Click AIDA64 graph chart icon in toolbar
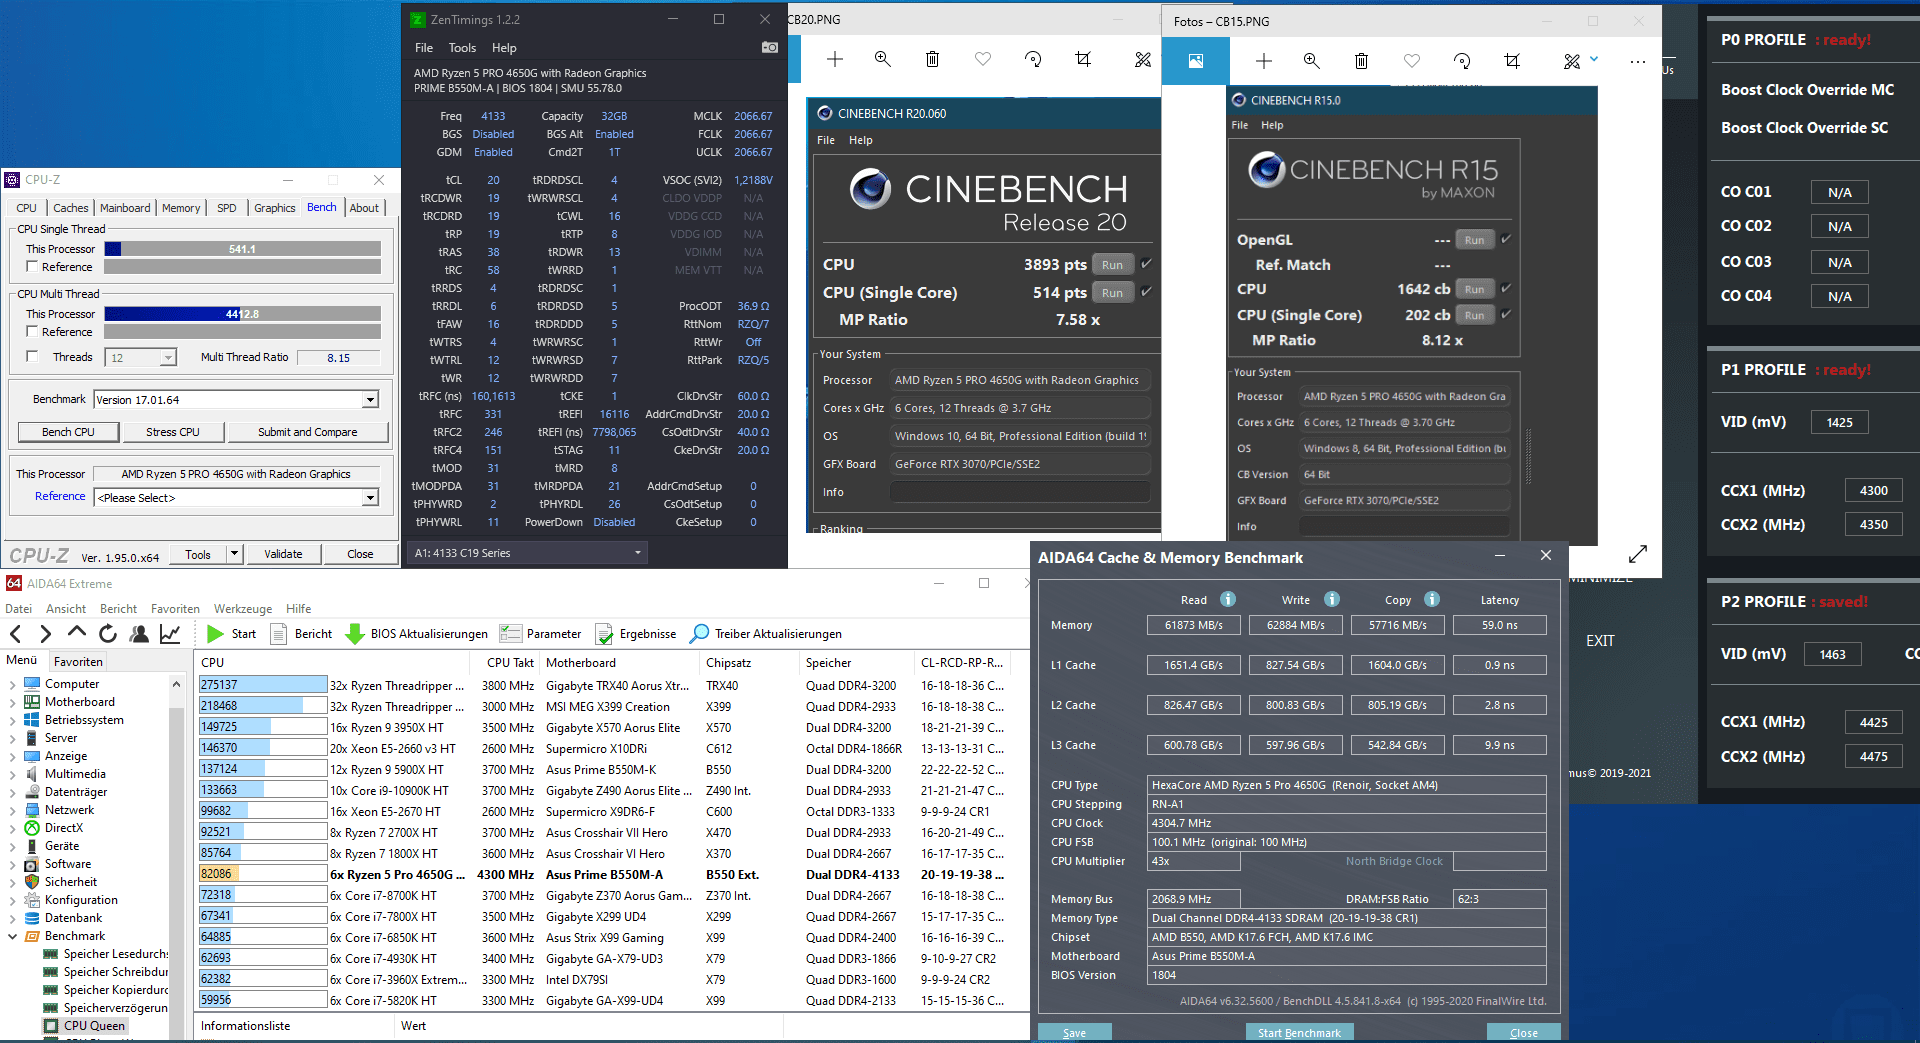The height and width of the screenshot is (1043, 1920). 170,633
